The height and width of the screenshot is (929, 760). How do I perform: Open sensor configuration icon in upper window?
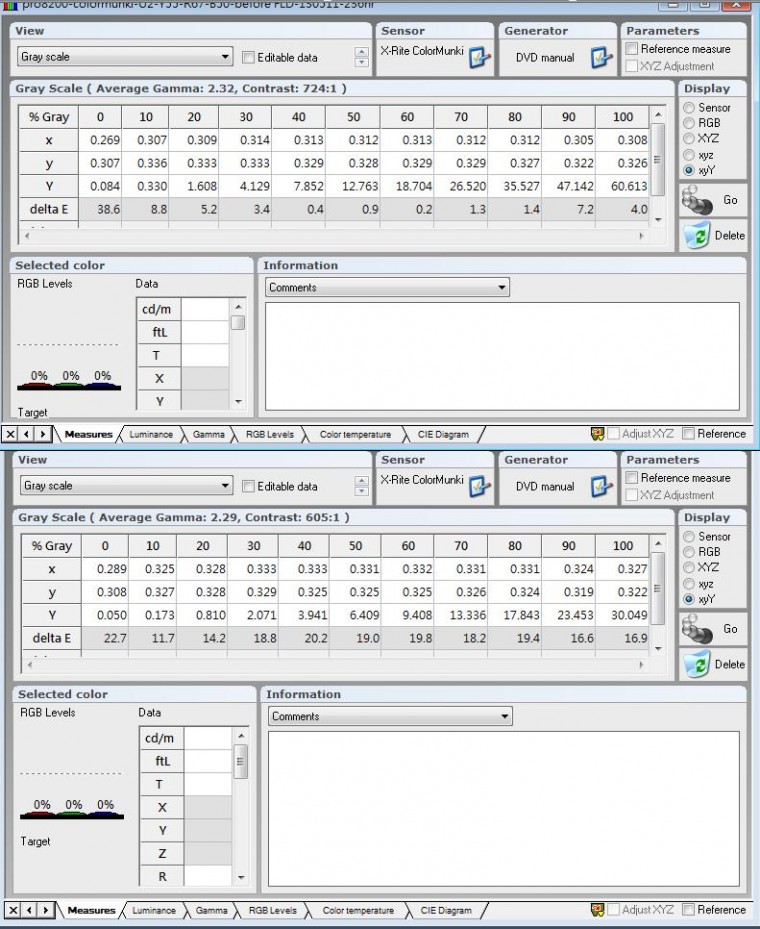pyautogui.click(x=479, y=57)
